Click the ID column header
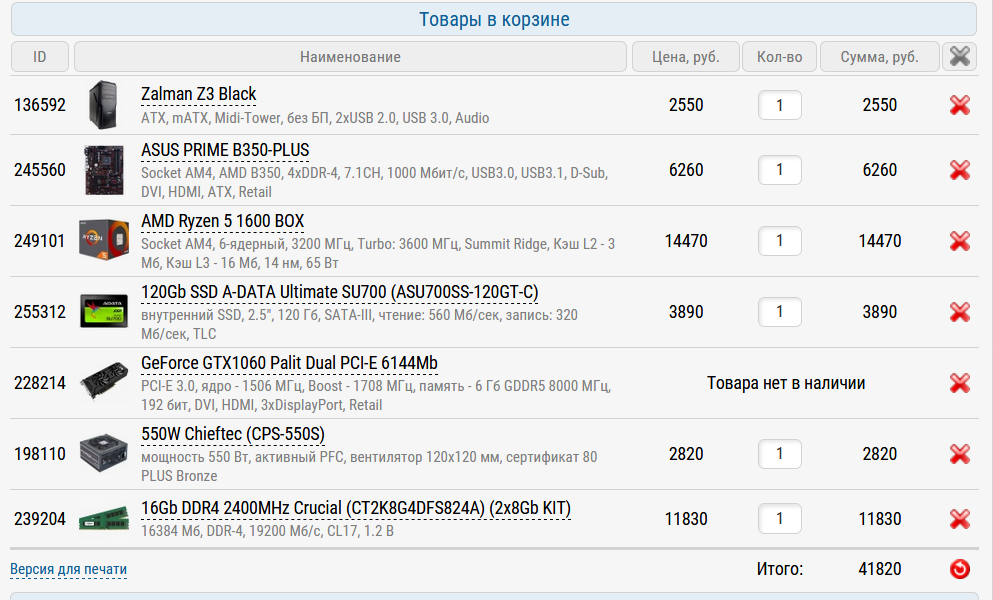The height and width of the screenshot is (600, 993). tap(40, 56)
